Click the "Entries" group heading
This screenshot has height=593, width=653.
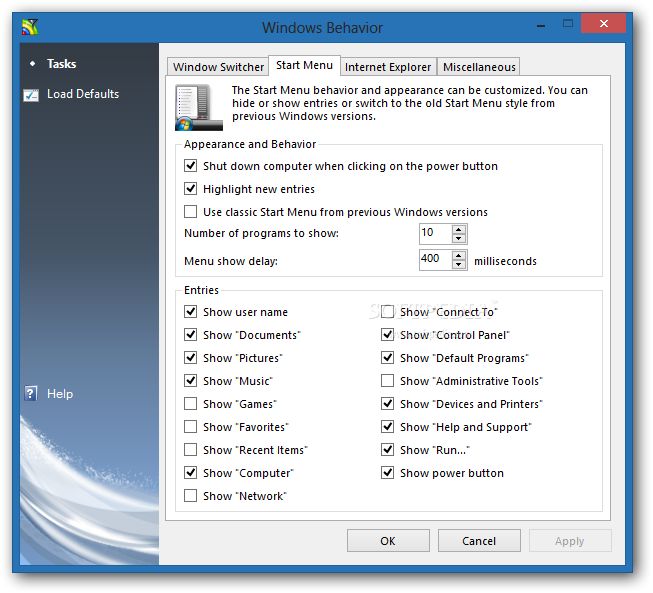(201, 290)
